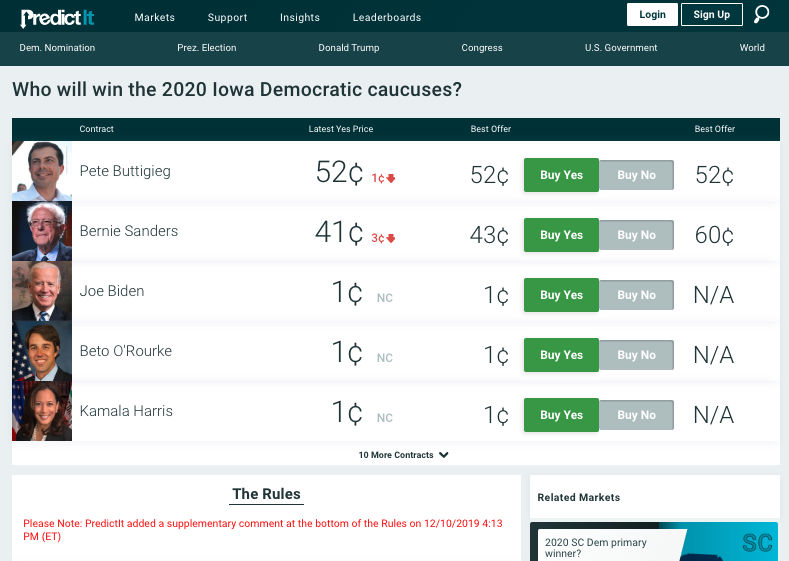This screenshot has height=561, width=789.
Task: Click Joe Biden's photo thumbnail
Action: [x=42, y=291]
